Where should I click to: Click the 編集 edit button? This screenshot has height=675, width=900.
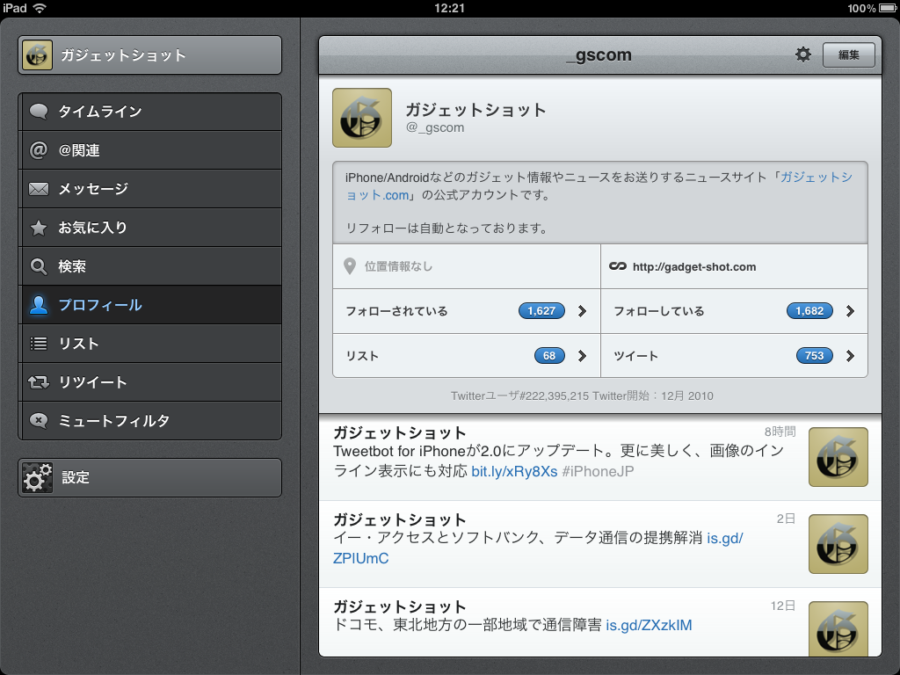(x=849, y=55)
